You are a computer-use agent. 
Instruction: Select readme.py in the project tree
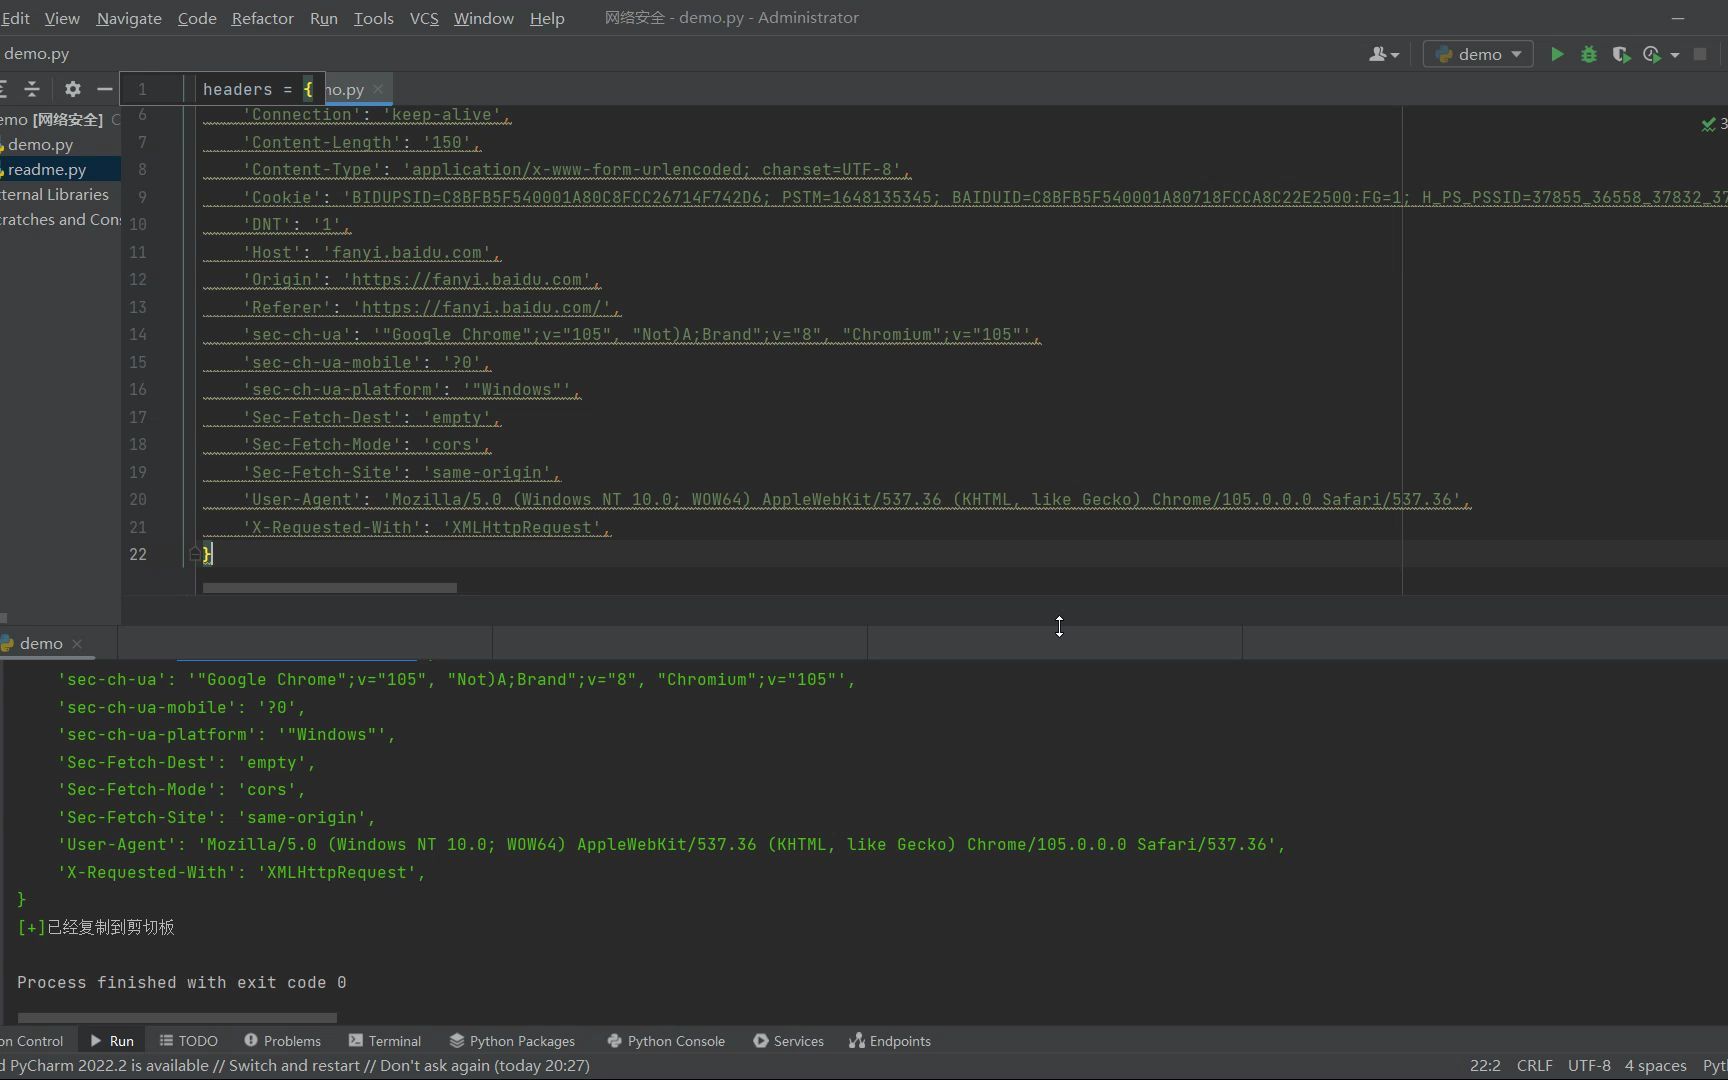pos(47,170)
